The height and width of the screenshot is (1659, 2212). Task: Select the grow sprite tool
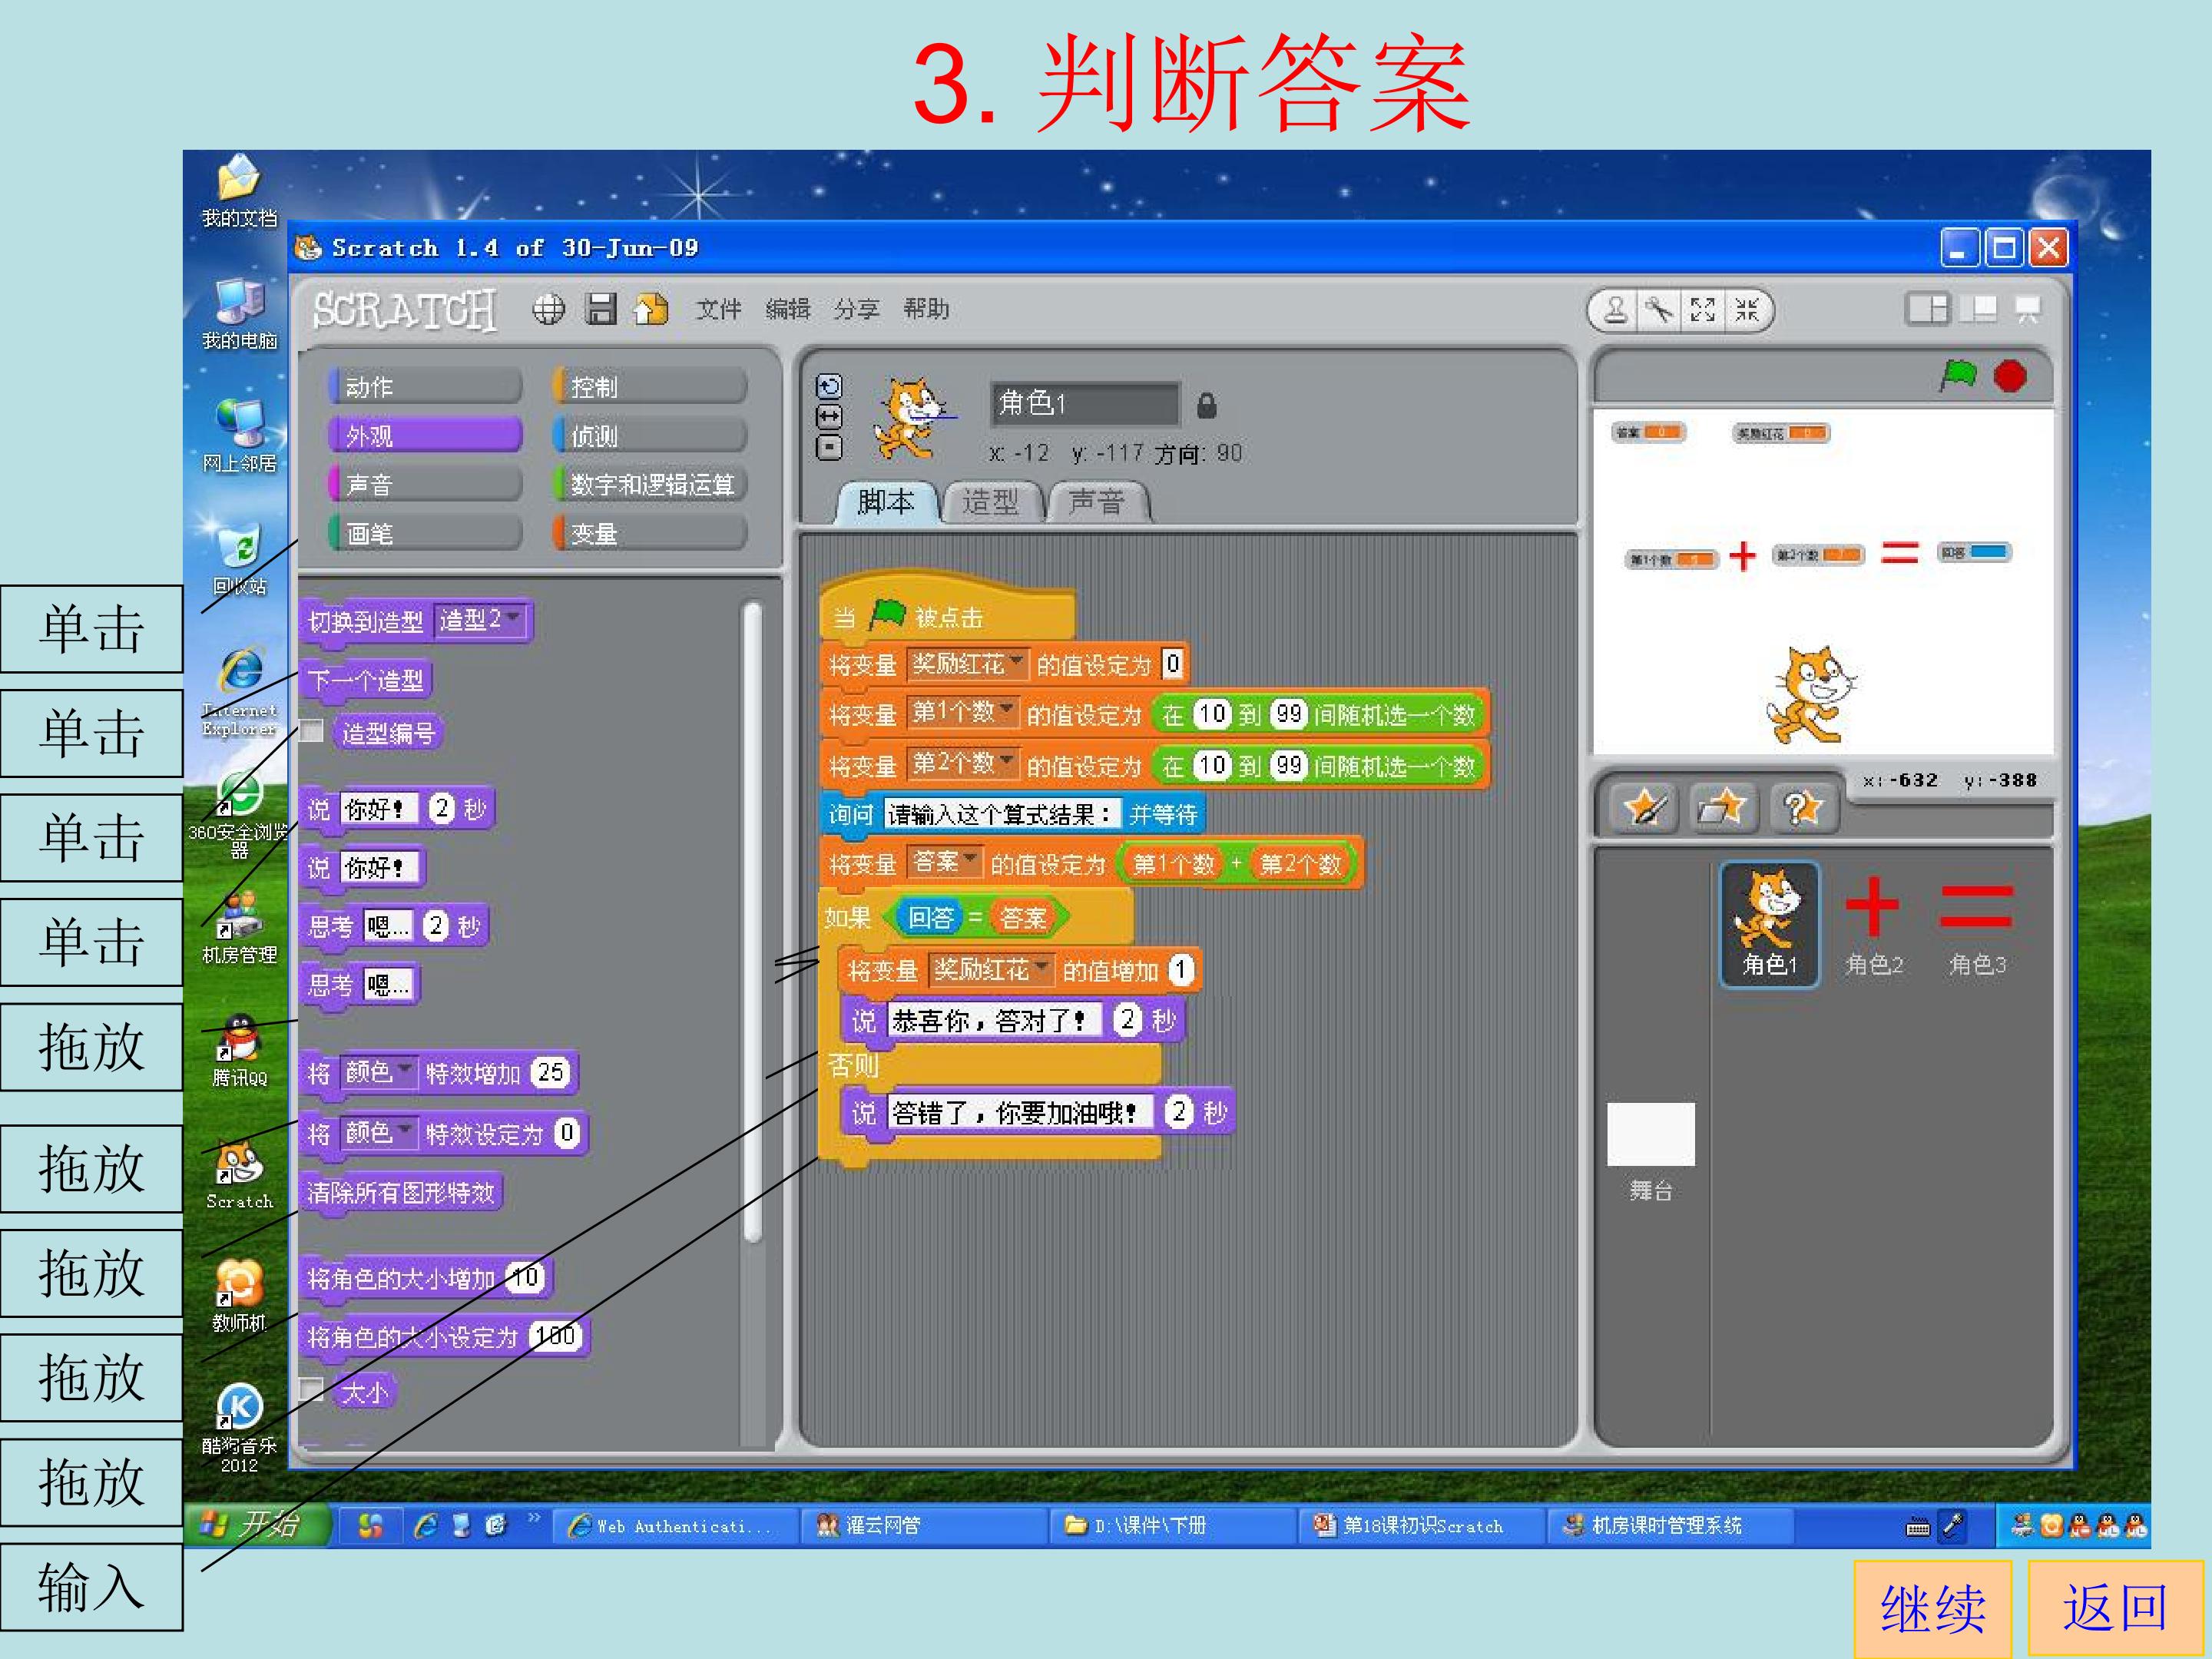click(x=1703, y=310)
